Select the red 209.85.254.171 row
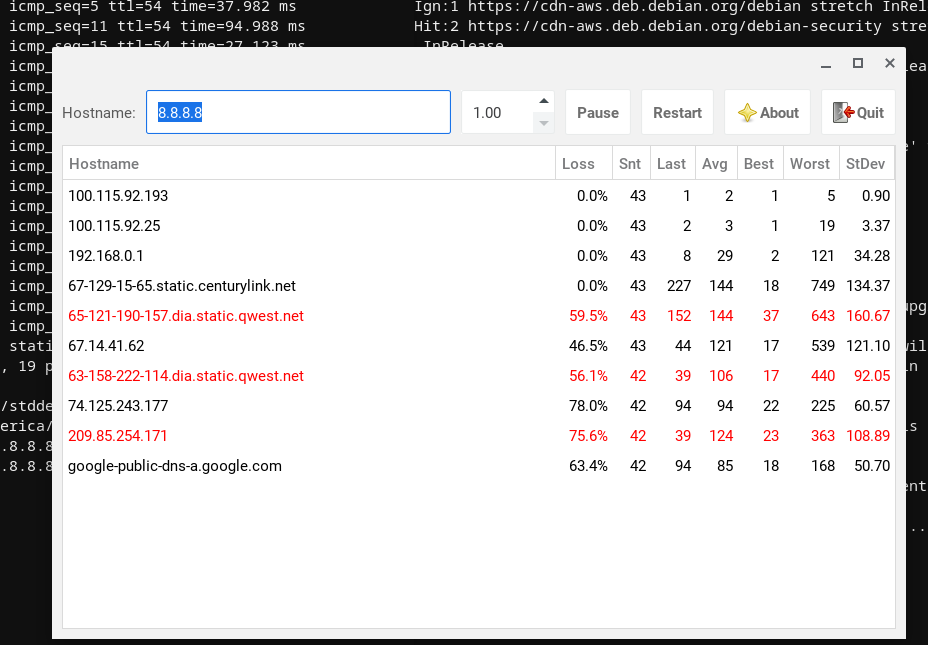This screenshot has width=928, height=645. point(118,436)
